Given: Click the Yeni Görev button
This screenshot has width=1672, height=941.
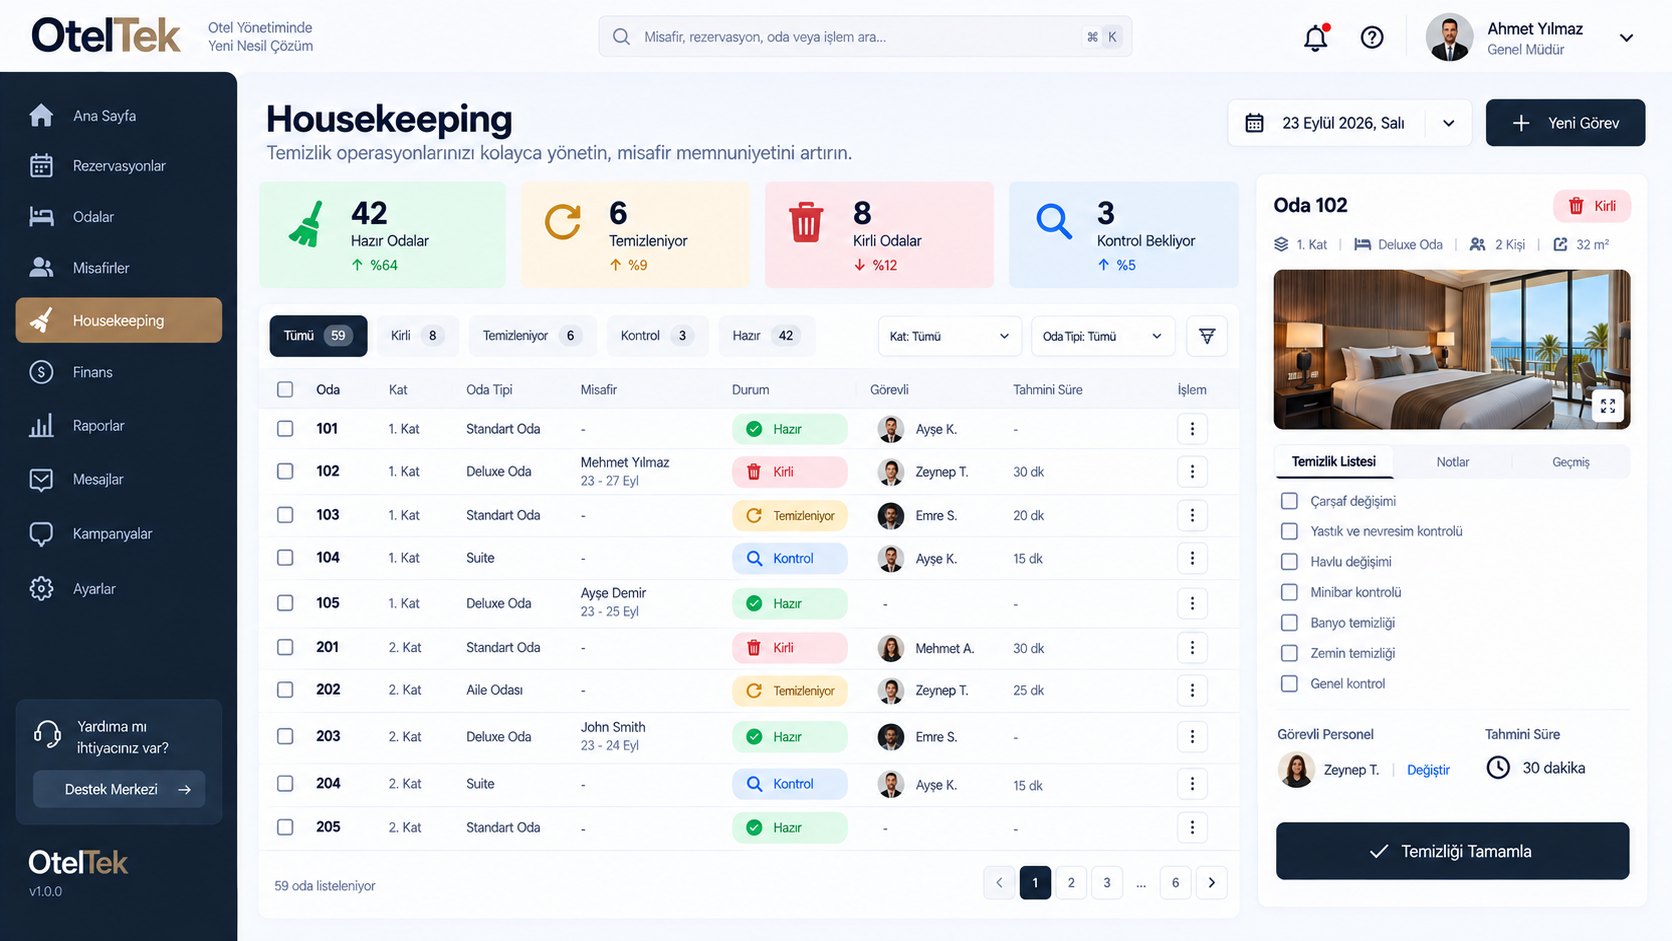Looking at the screenshot, I should (x=1565, y=123).
